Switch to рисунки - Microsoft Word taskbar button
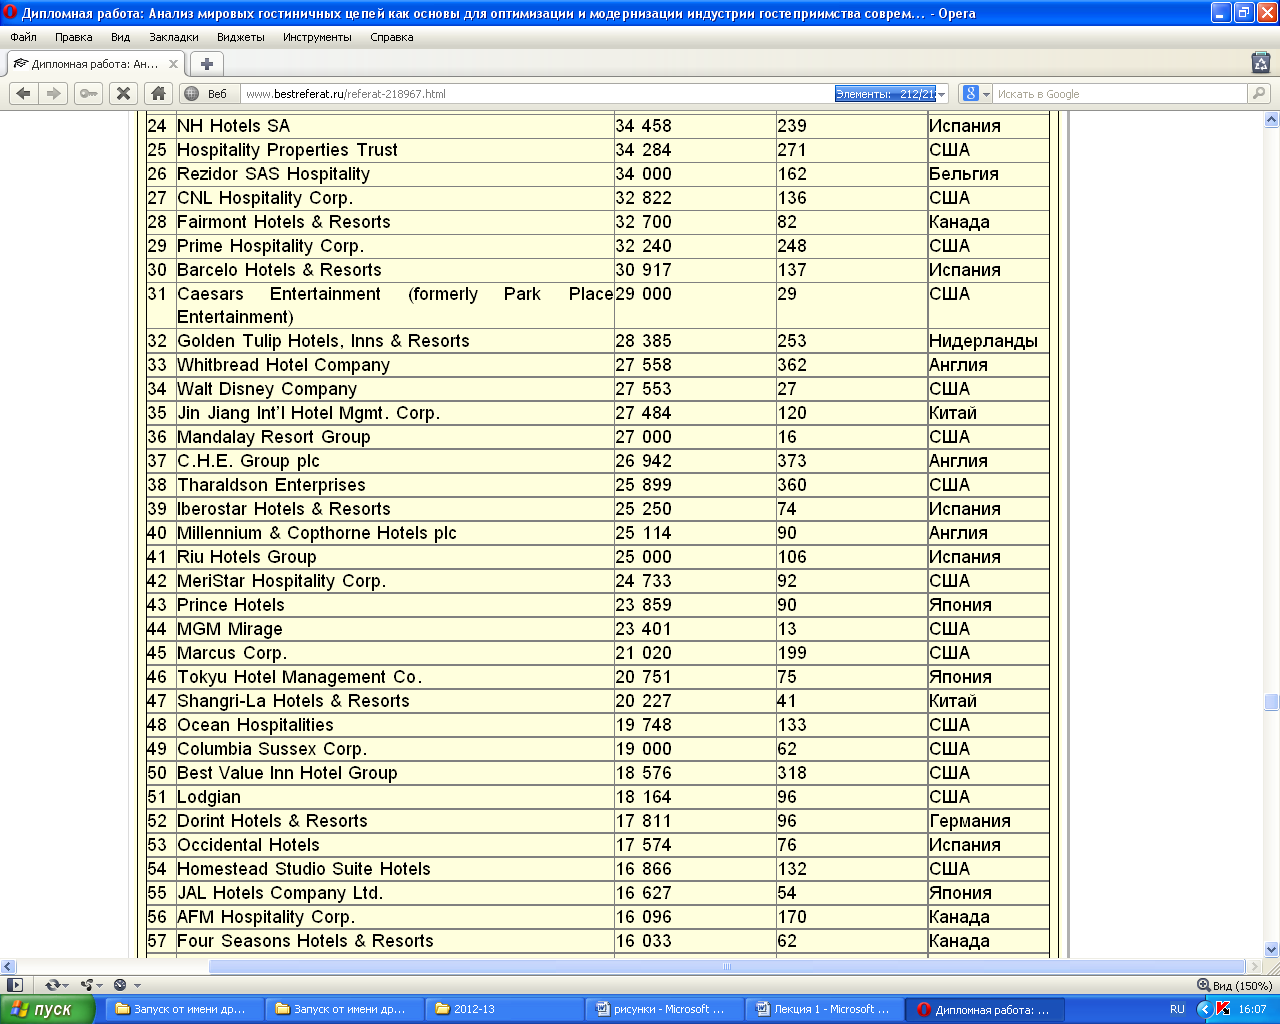1280x1024 pixels. tap(665, 1009)
